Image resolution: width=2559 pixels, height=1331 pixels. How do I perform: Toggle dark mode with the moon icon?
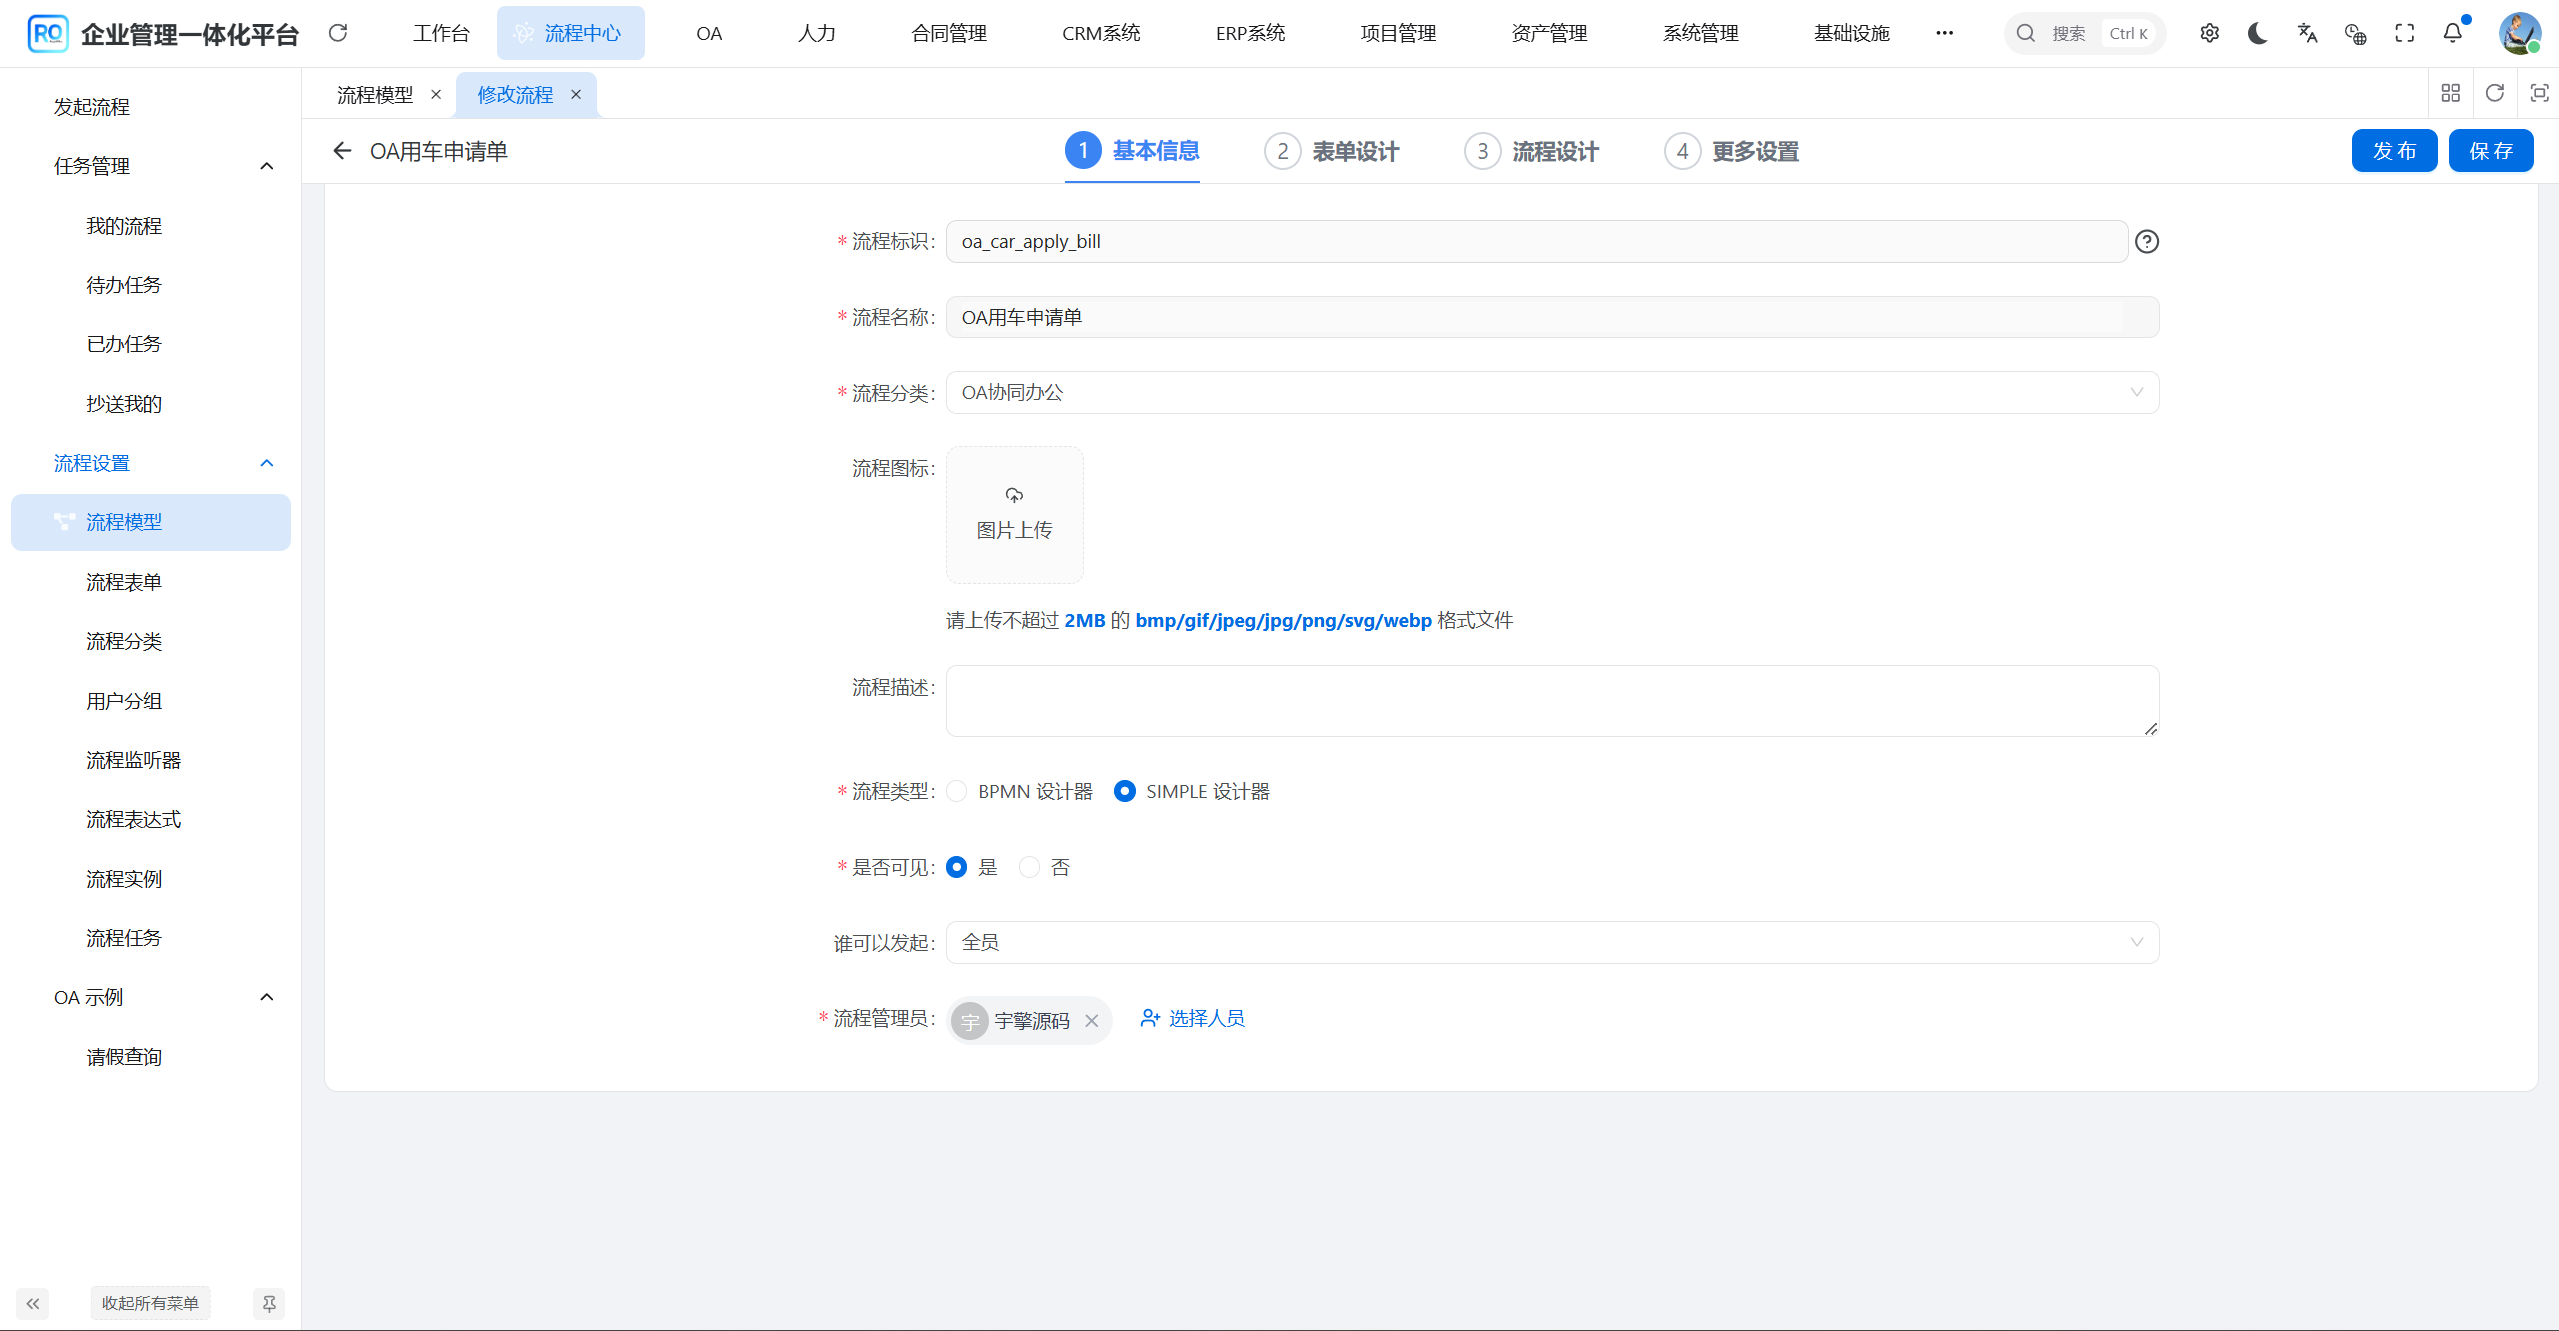[x=2256, y=33]
